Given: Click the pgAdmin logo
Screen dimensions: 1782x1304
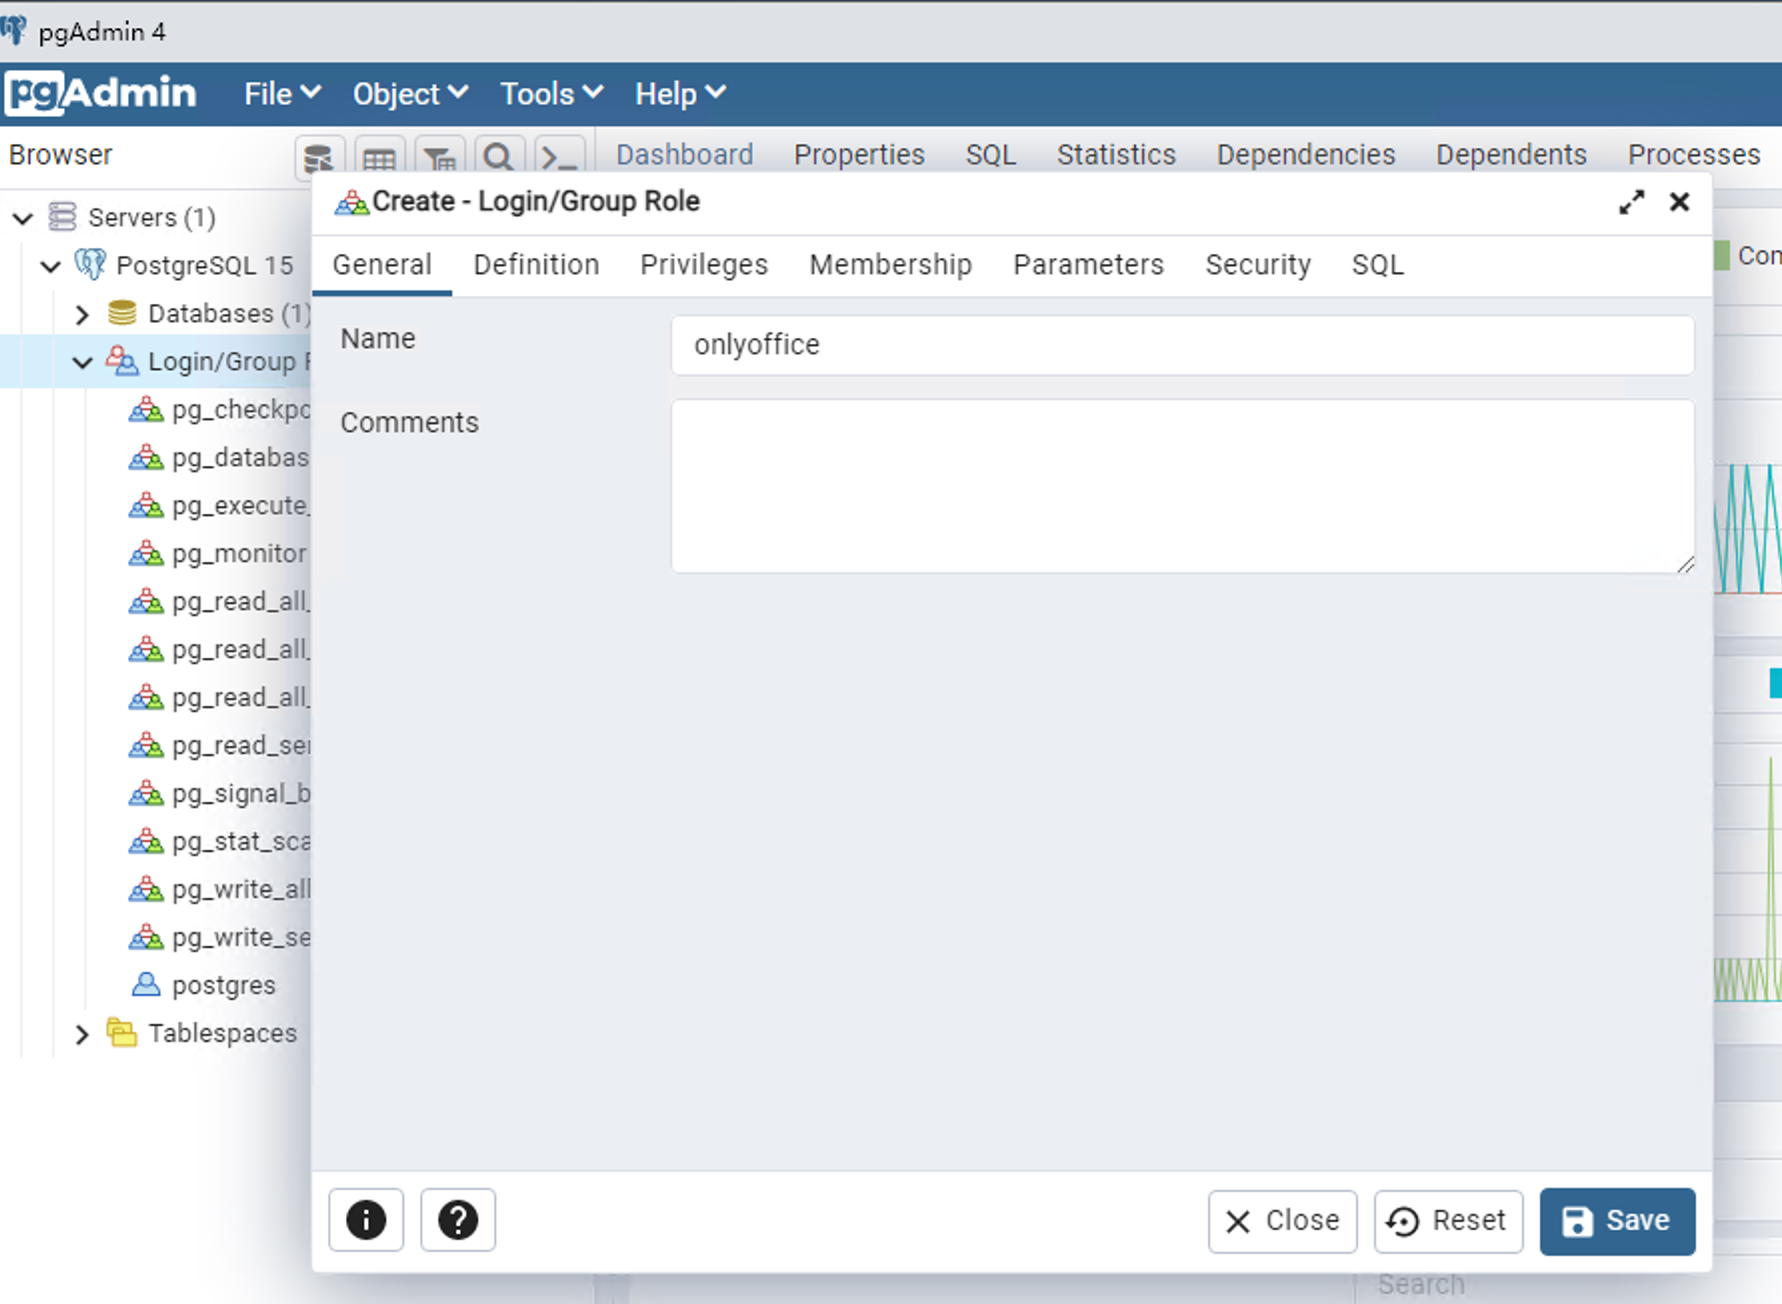Looking at the screenshot, I should click(x=101, y=93).
